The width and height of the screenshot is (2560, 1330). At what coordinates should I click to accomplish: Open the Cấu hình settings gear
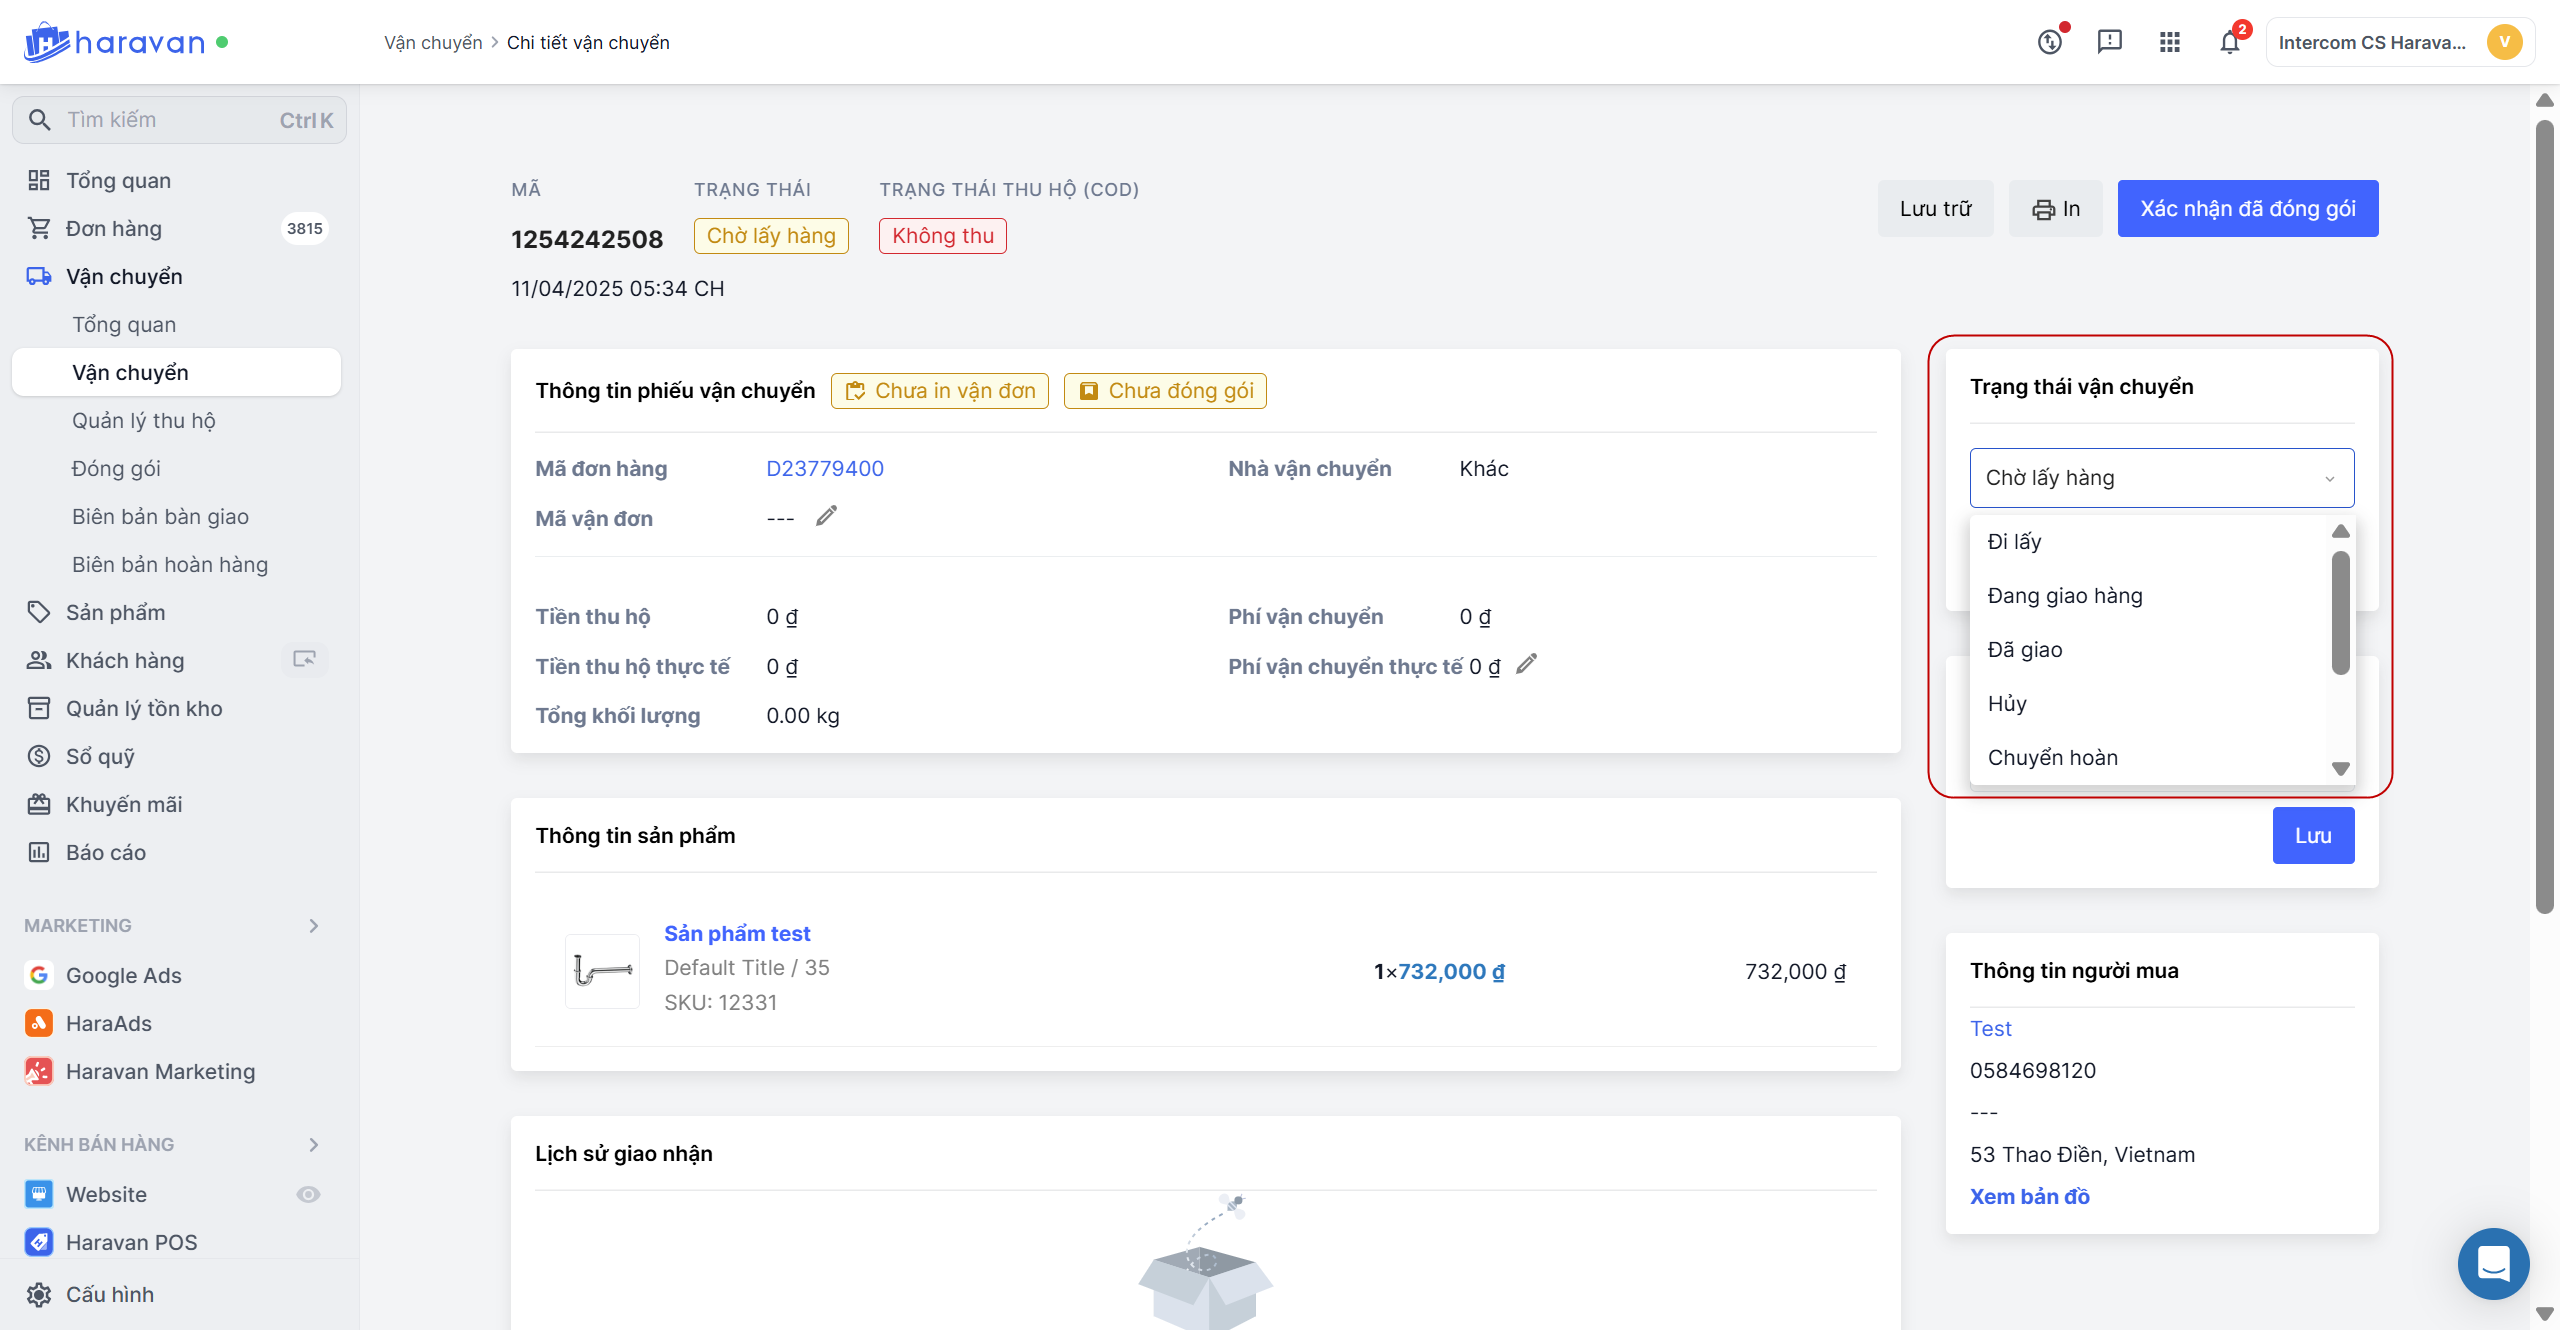point(39,1294)
